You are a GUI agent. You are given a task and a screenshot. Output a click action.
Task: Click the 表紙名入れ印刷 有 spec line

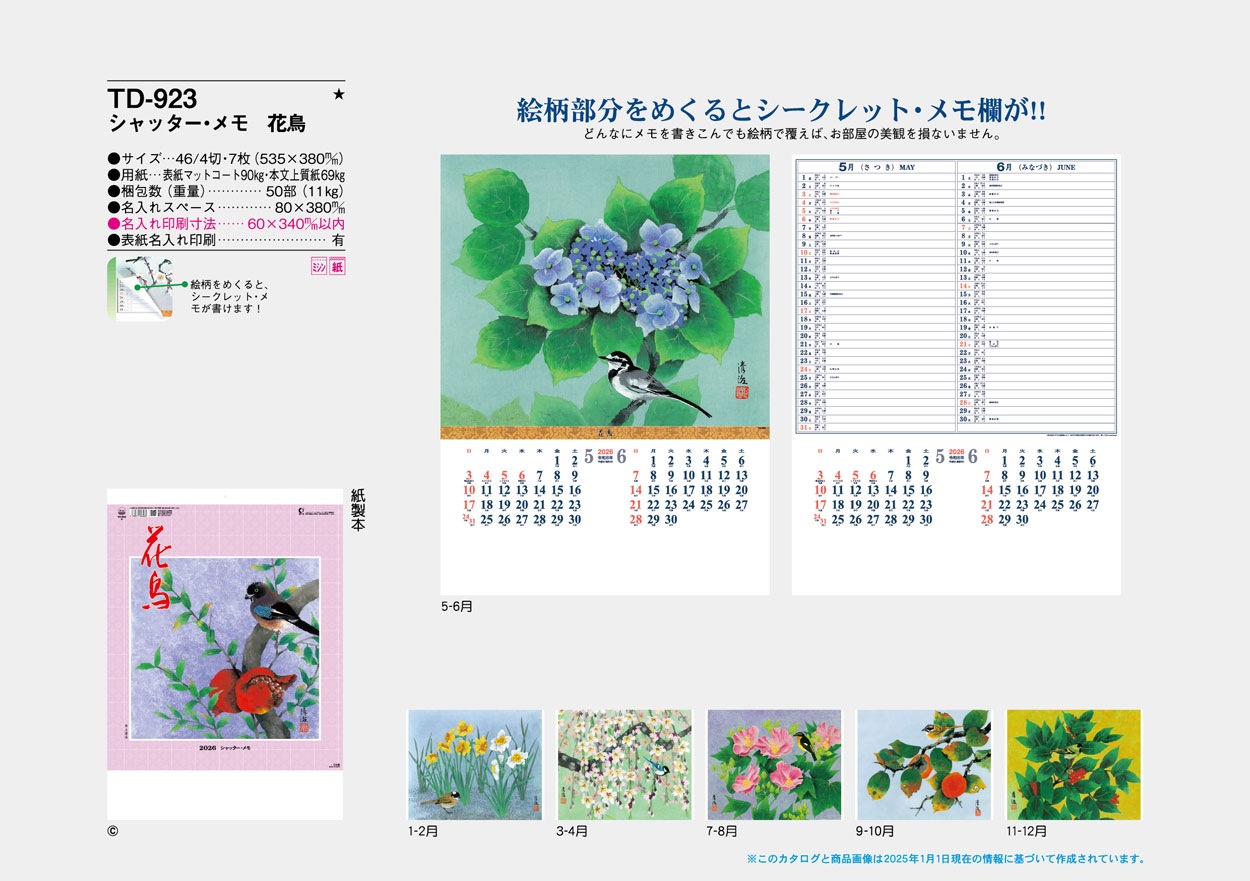click(x=226, y=240)
